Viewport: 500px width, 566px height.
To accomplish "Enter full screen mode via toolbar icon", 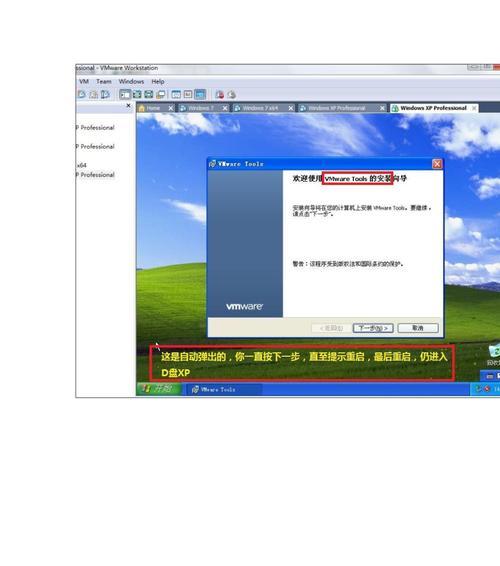I will pos(149,95).
